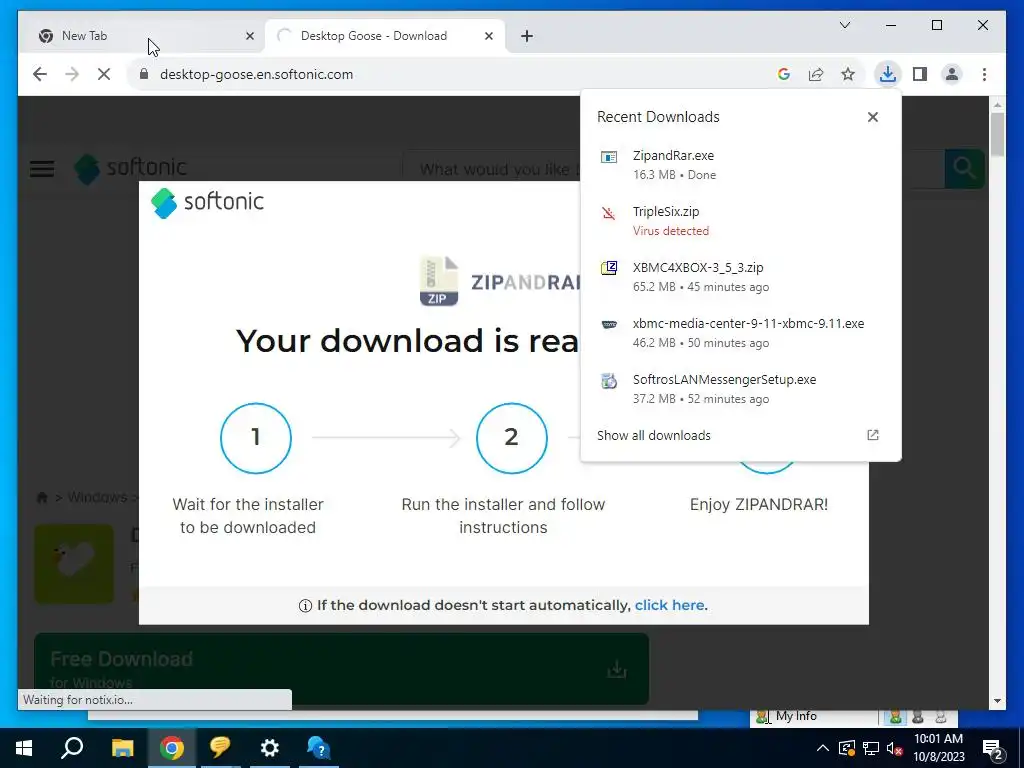This screenshot has width=1024, height=768.
Task: Click the Chrome taskbar icon
Action: [x=171, y=748]
